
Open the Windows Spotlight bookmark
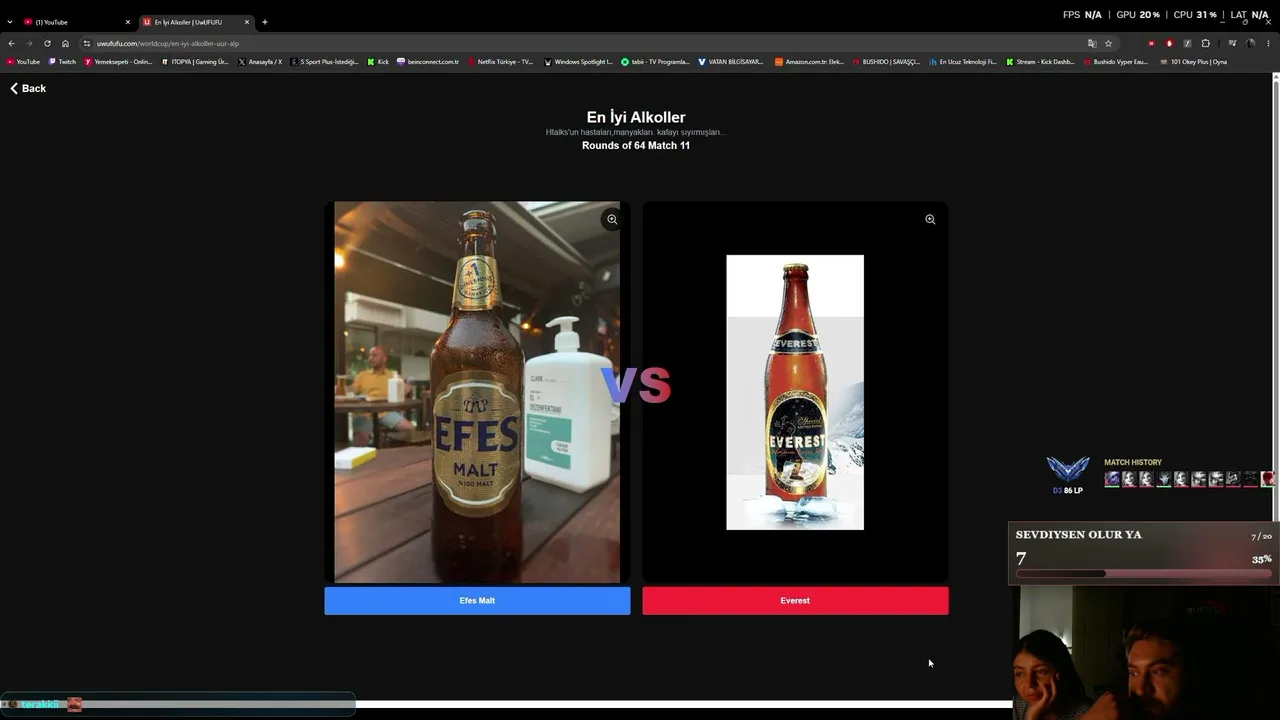pyautogui.click(x=578, y=62)
